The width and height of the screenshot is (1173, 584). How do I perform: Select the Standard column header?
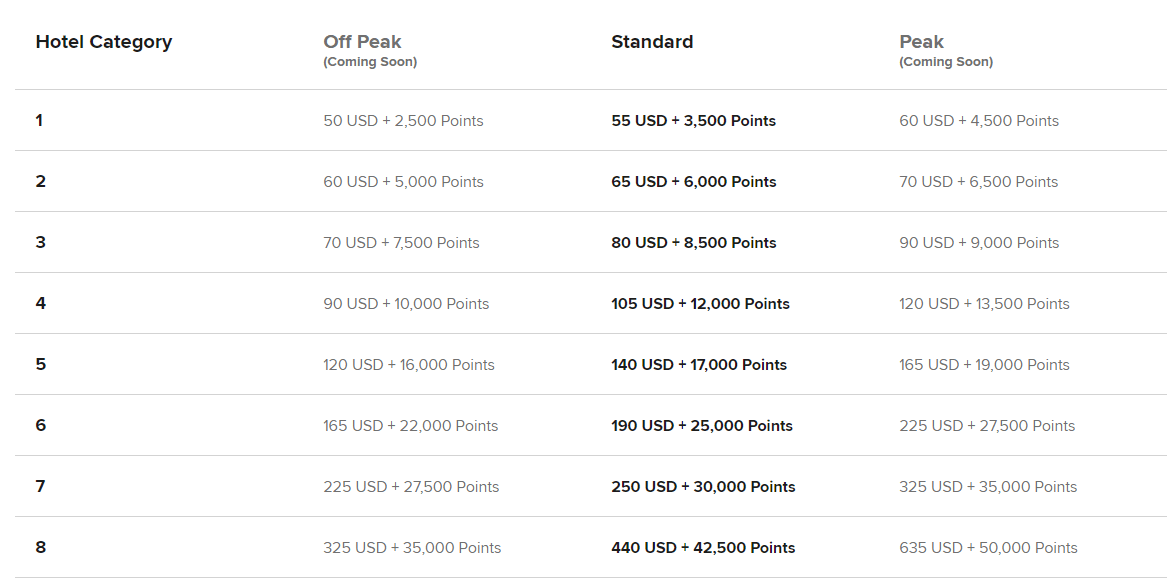click(x=652, y=42)
